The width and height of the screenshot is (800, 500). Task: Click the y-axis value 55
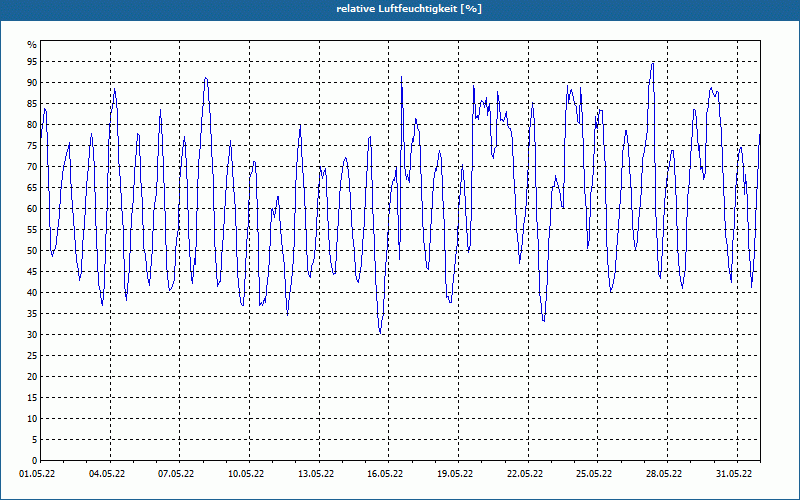tap(32, 230)
